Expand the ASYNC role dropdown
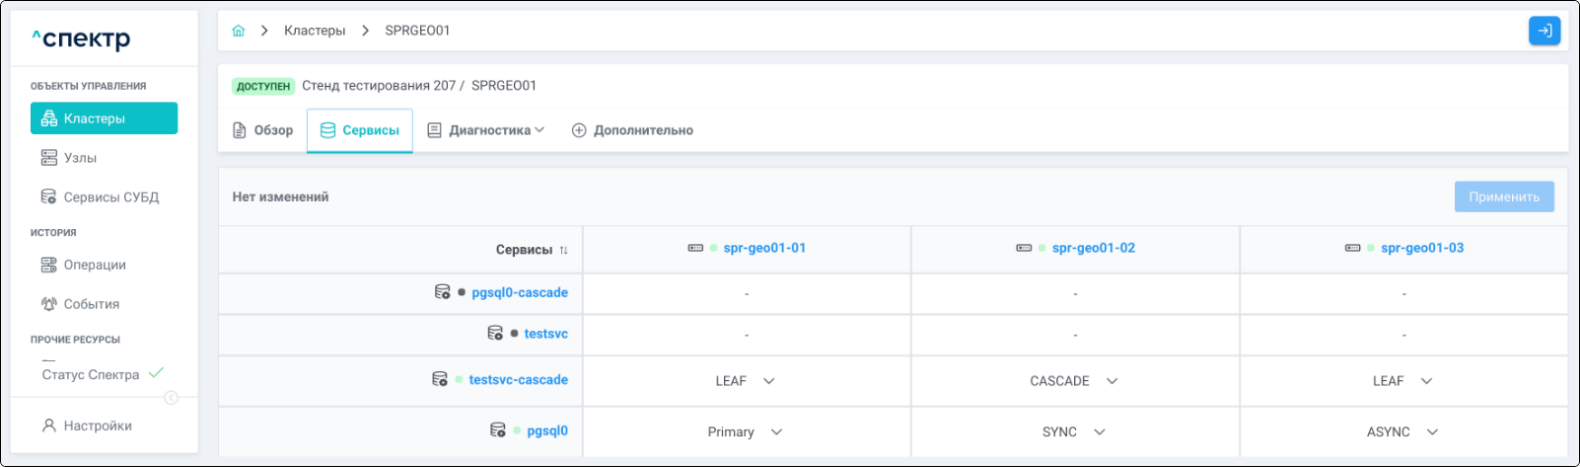This screenshot has width=1580, height=467. click(1432, 432)
